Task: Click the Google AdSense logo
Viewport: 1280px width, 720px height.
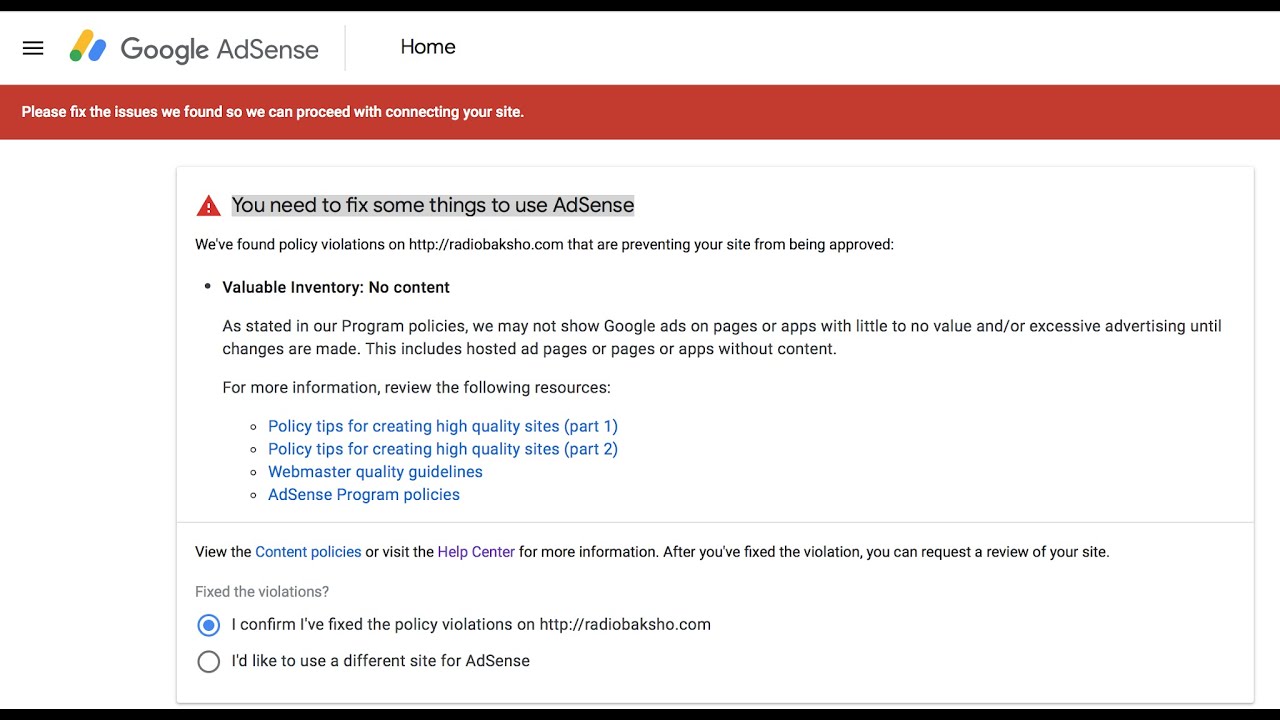Action: (x=194, y=48)
